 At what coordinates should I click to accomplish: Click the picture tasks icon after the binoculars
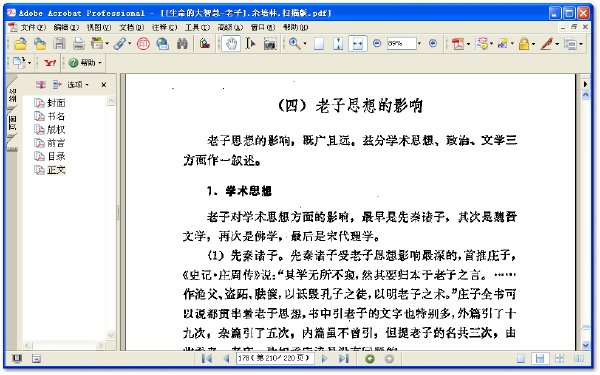tap(205, 44)
